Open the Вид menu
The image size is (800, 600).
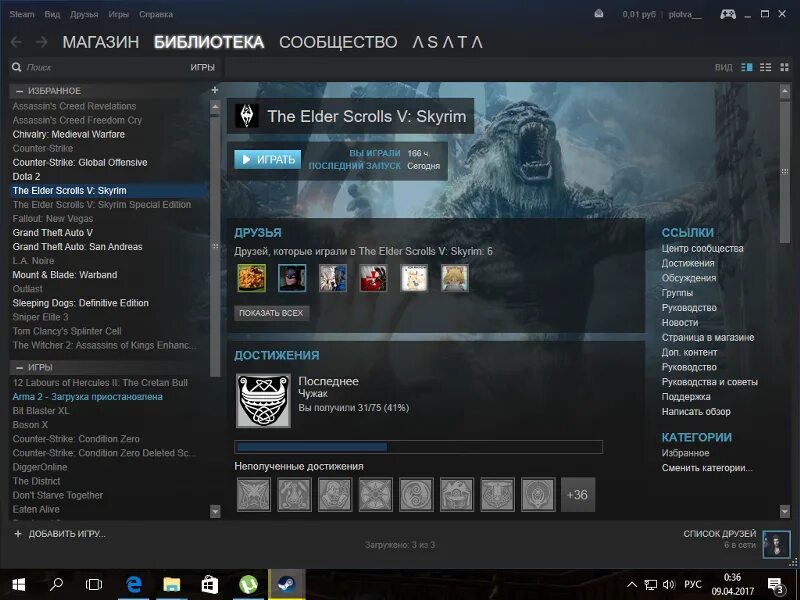coord(52,14)
